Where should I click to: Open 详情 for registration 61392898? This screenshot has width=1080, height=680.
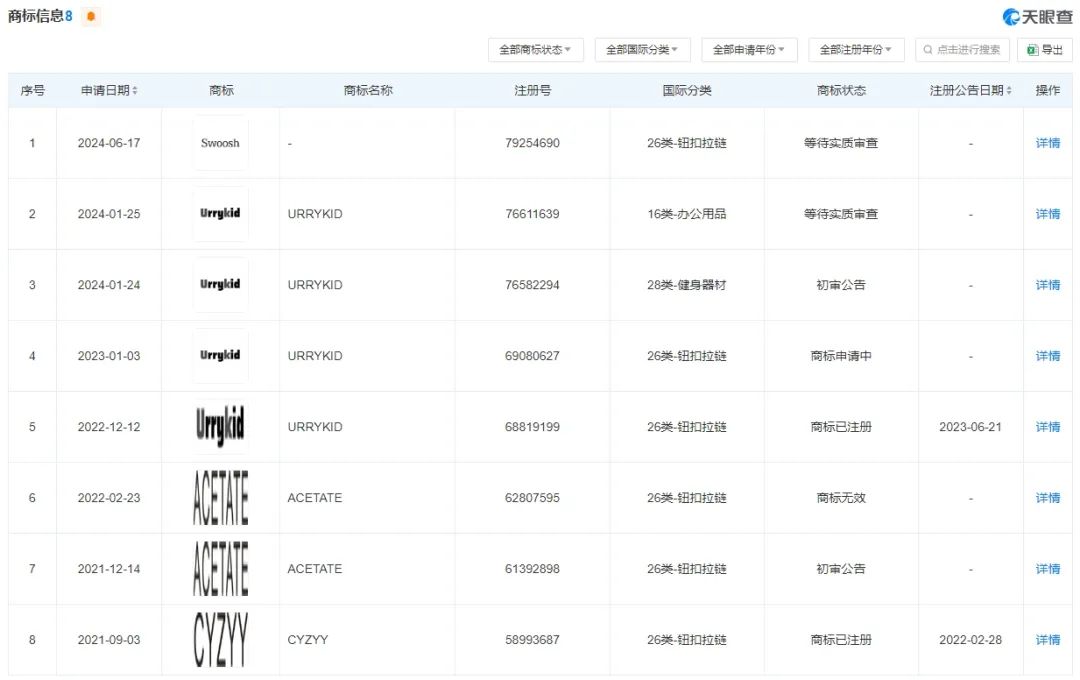point(1048,569)
